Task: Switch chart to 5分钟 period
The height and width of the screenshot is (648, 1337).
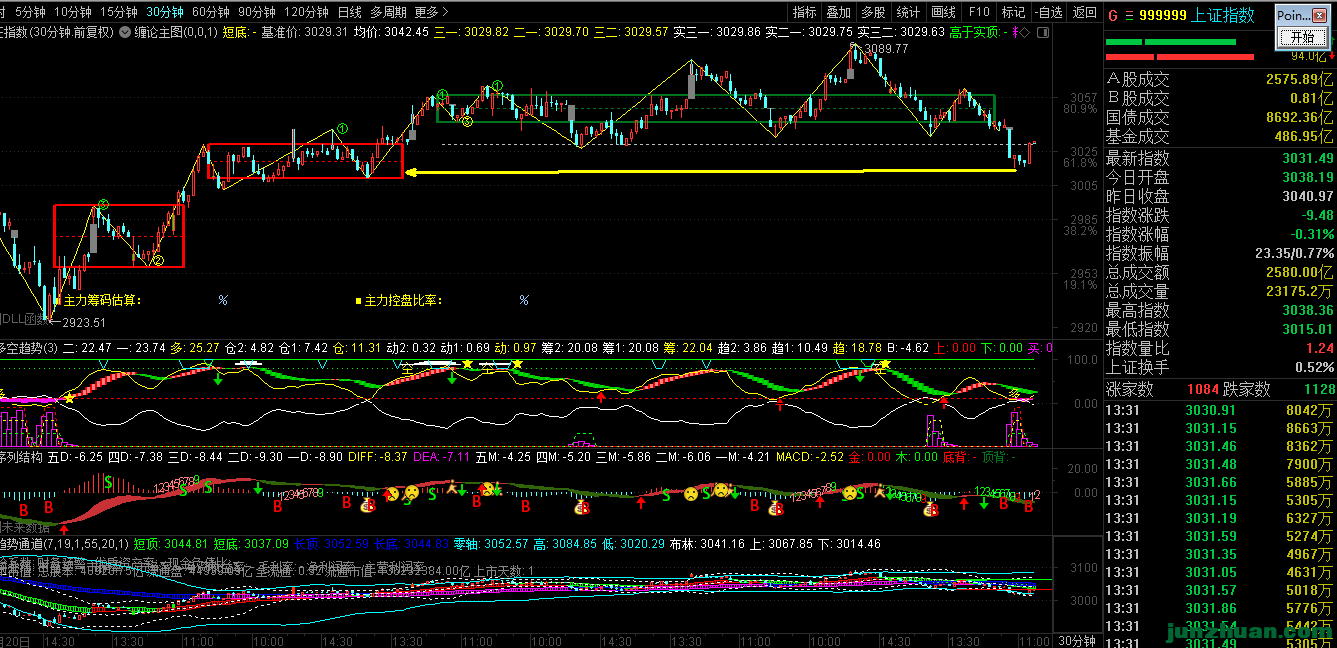Action: pyautogui.click(x=31, y=12)
